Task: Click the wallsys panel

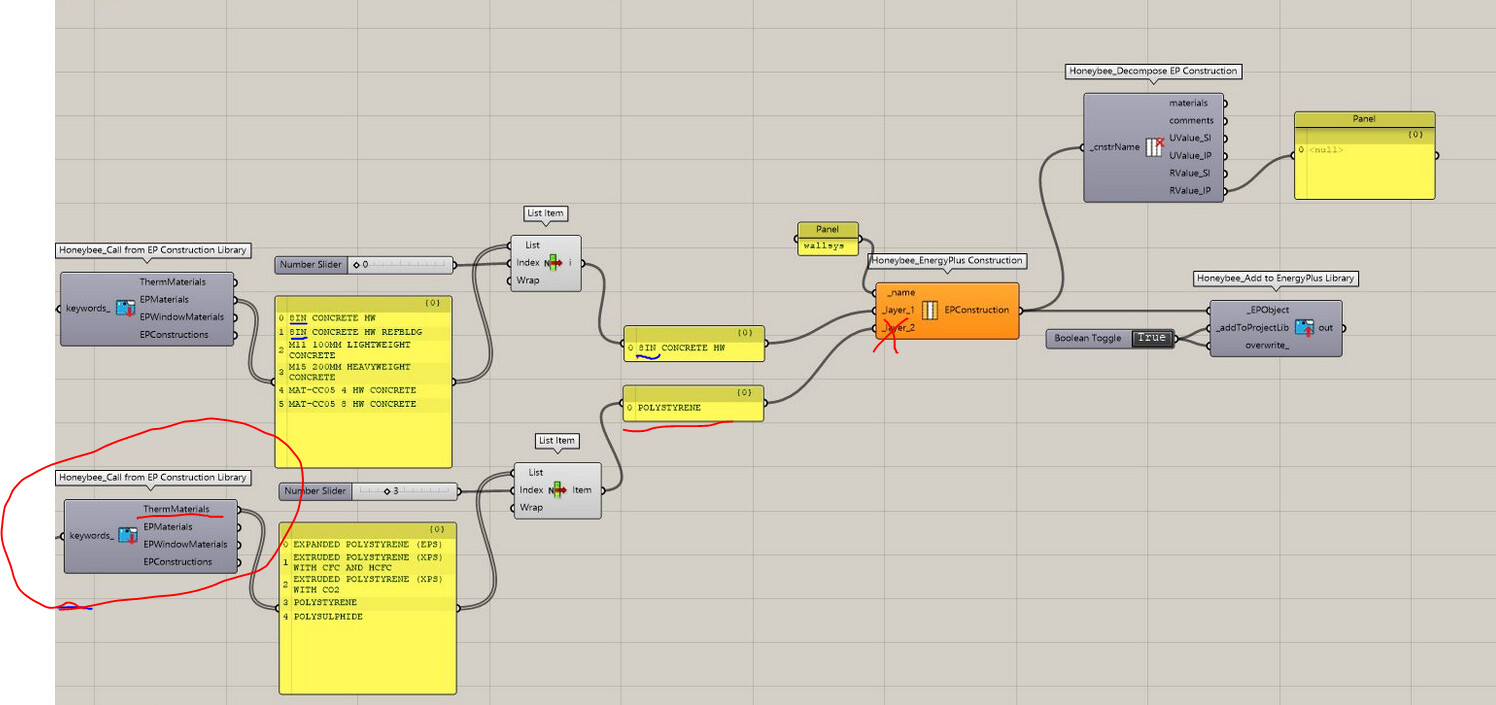Action: 827,238
